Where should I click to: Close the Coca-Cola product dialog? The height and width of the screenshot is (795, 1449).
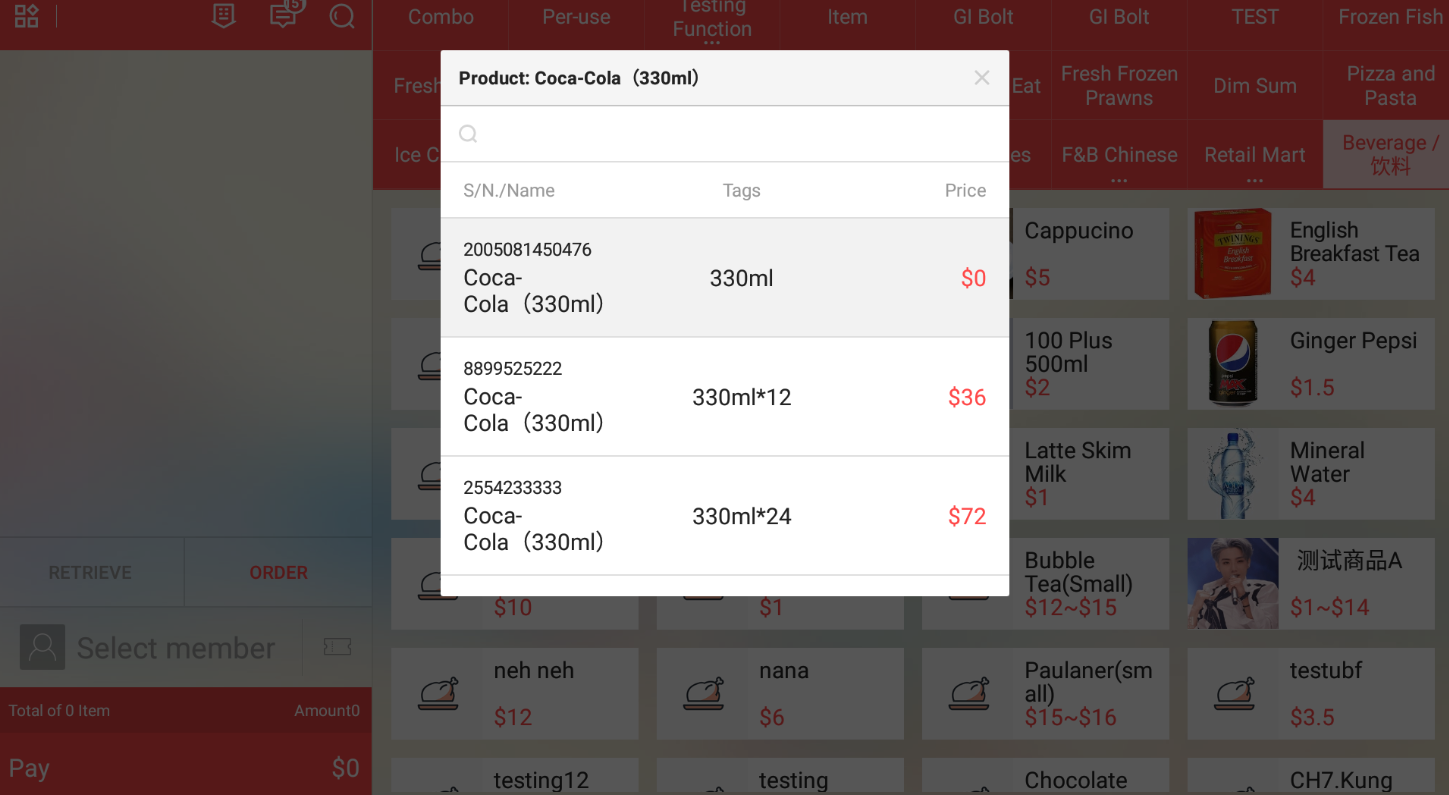pos(982,78)
